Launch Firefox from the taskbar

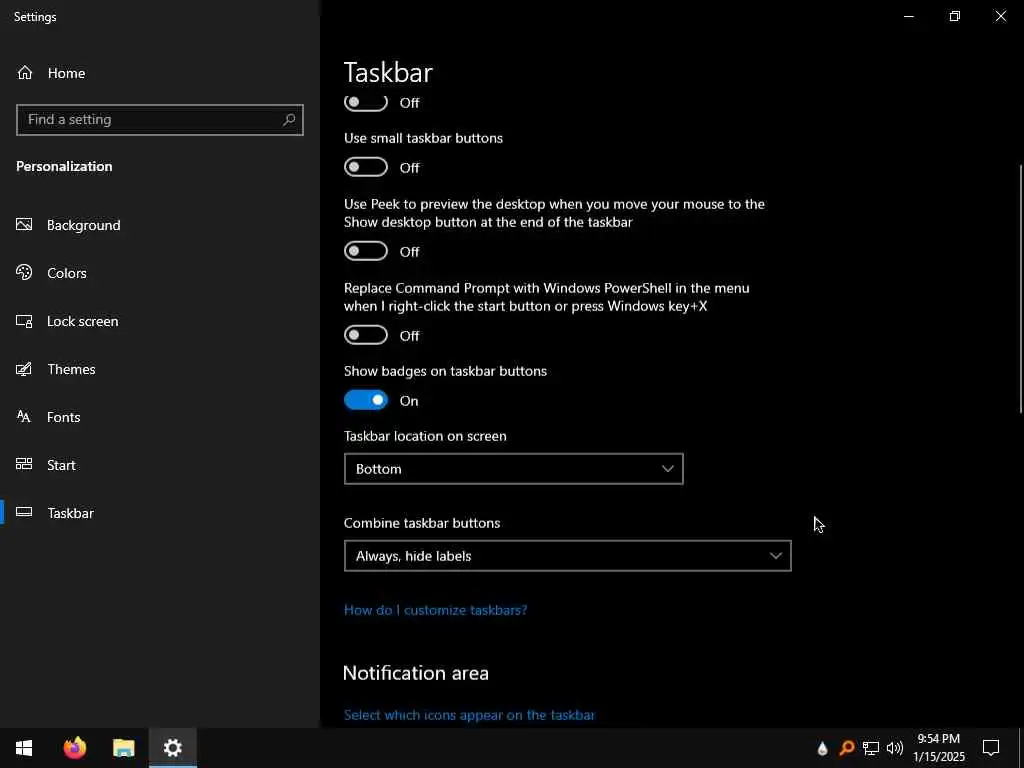[x=74, y=748]
